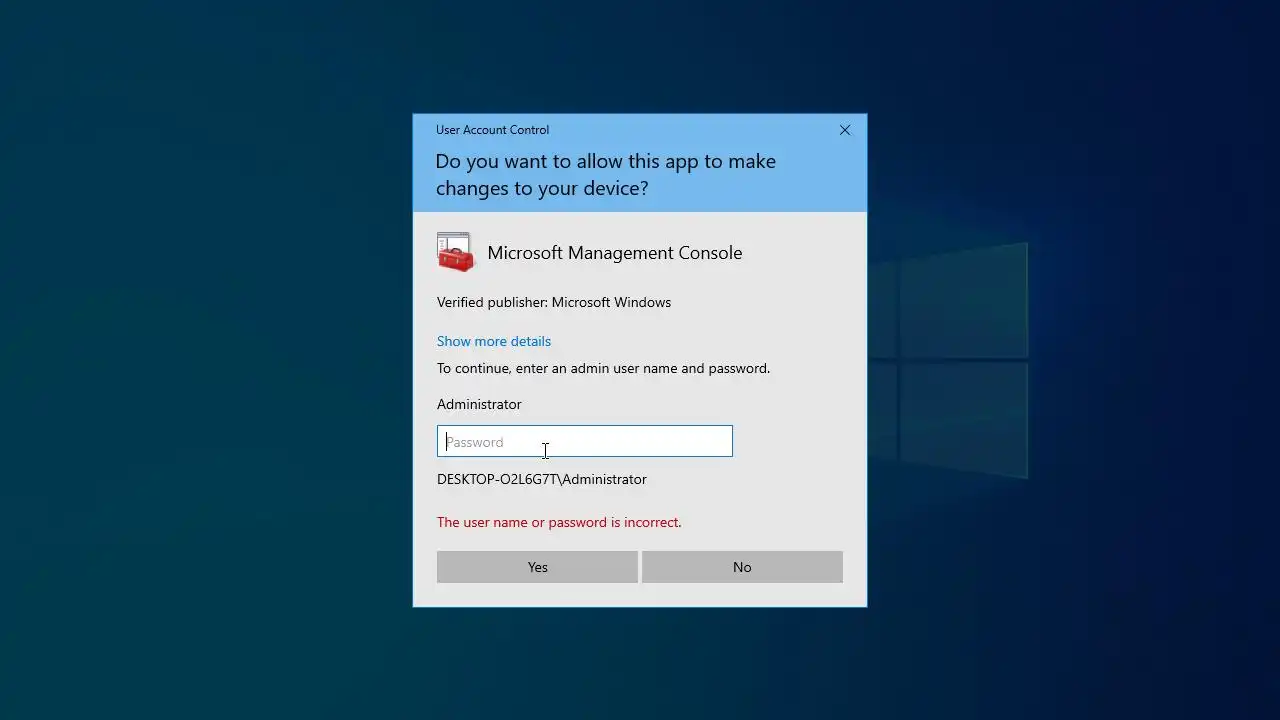The image size is (1280, 720).
Task: Click the Verified publisher: Microsoft Windows text
Action: click(554, 302)
